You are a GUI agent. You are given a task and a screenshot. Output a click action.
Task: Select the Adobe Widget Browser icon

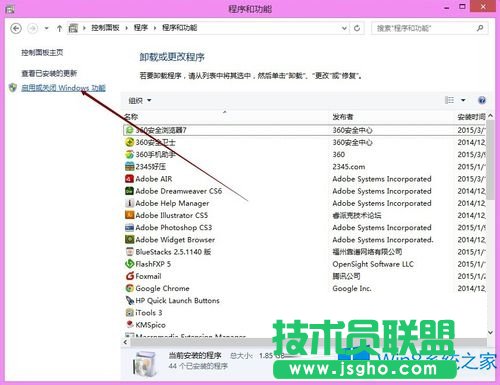129,239
